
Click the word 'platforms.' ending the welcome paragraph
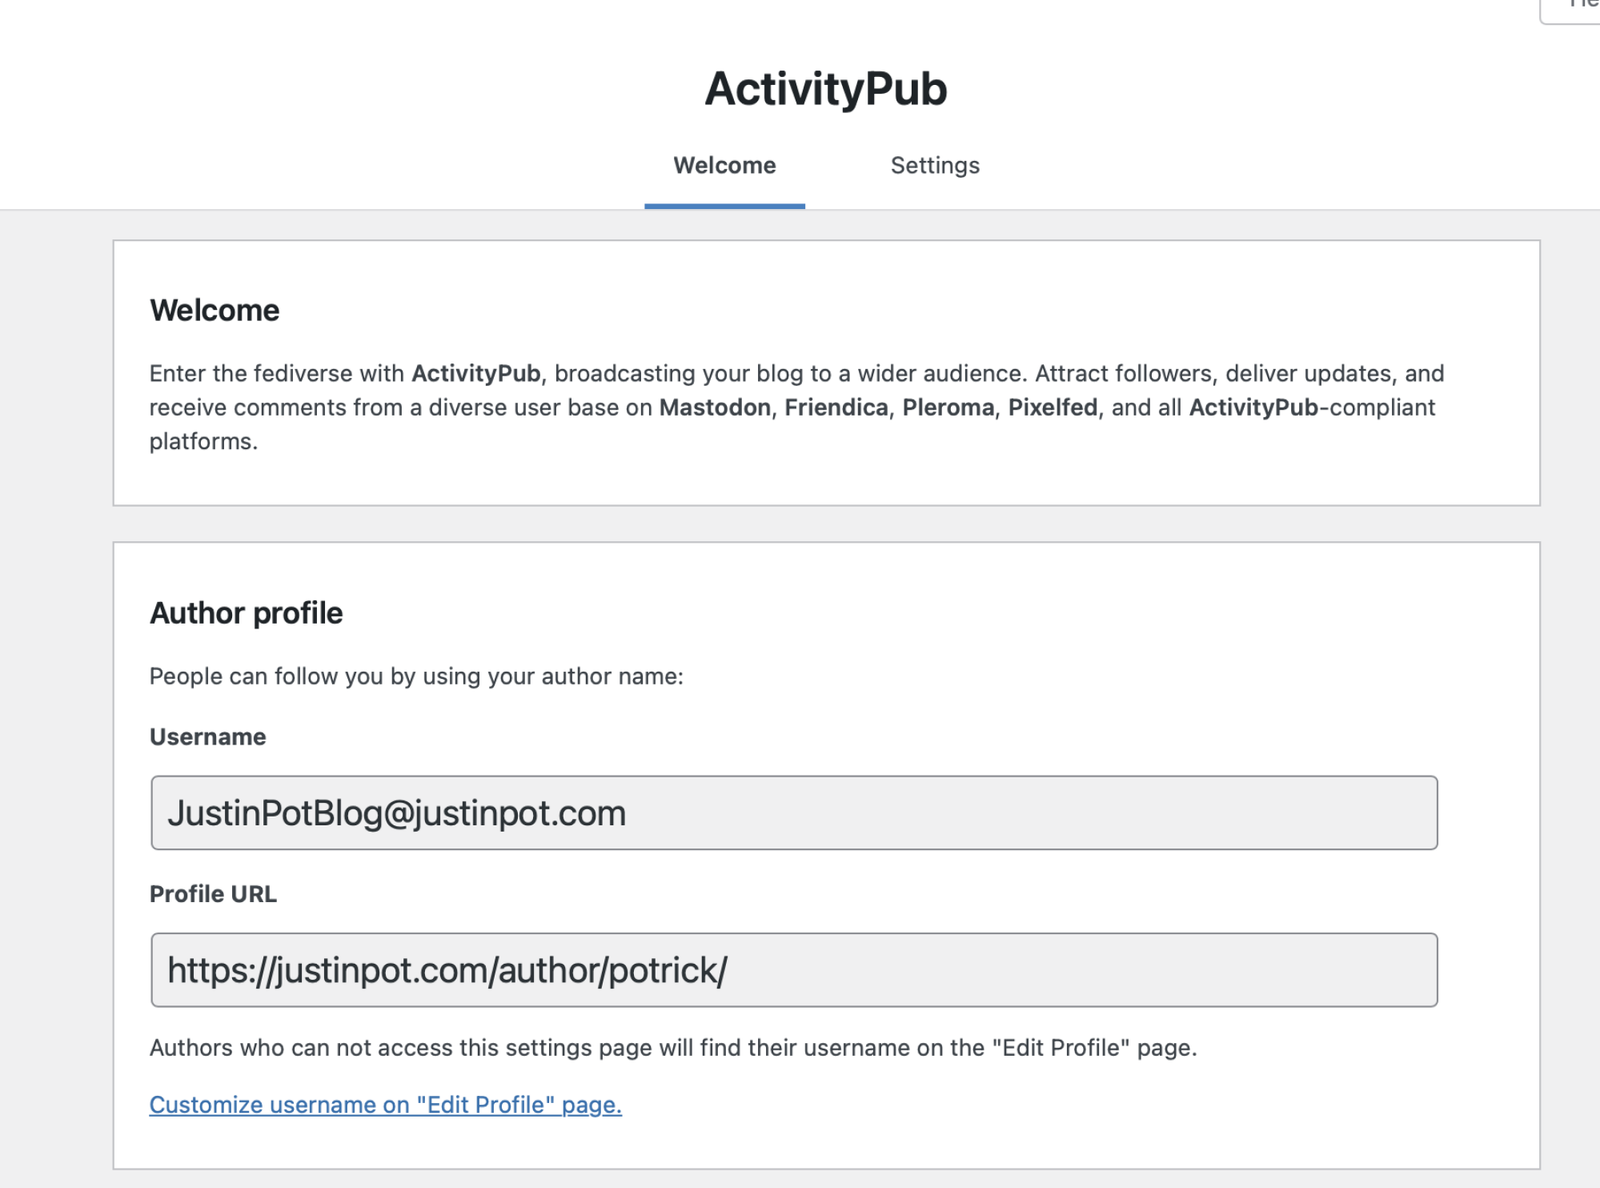coord(203,442)
